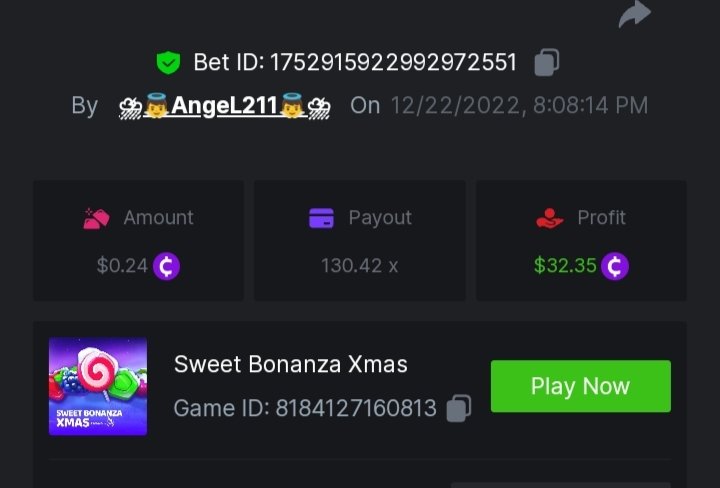Open the Sweet Bonanza Xmas thumbnail
This screenshot has width=720, height=488.
[98, 386]
